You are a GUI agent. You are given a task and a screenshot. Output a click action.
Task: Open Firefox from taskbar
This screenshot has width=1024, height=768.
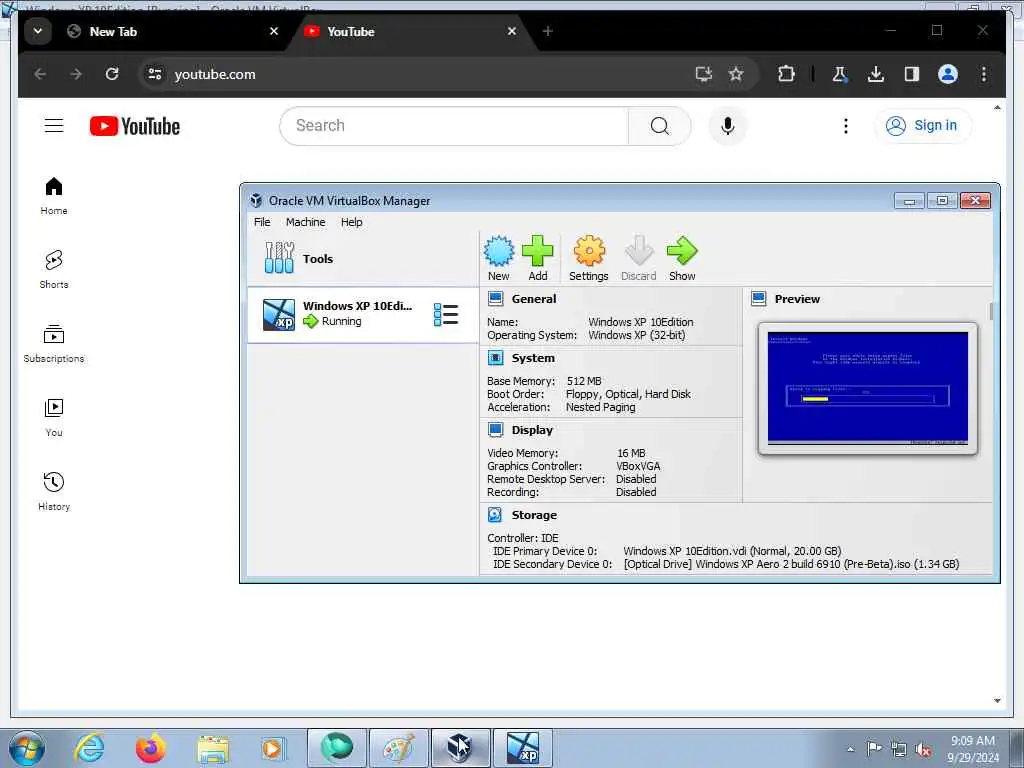coord(150,748)
